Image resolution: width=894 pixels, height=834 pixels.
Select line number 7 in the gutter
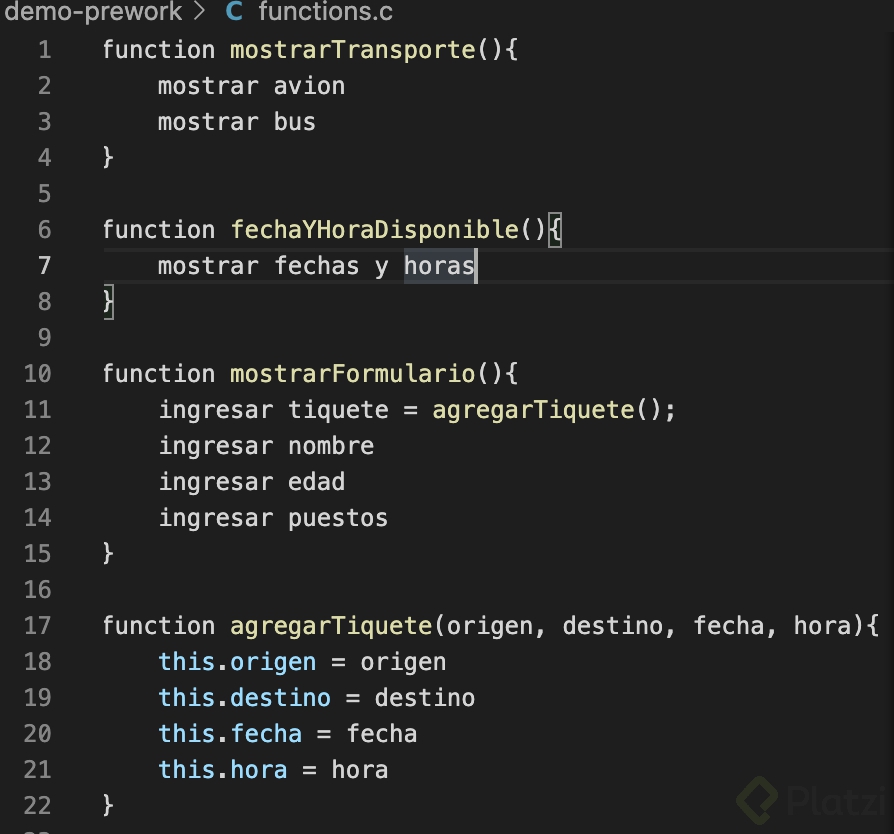click(43, 266)
